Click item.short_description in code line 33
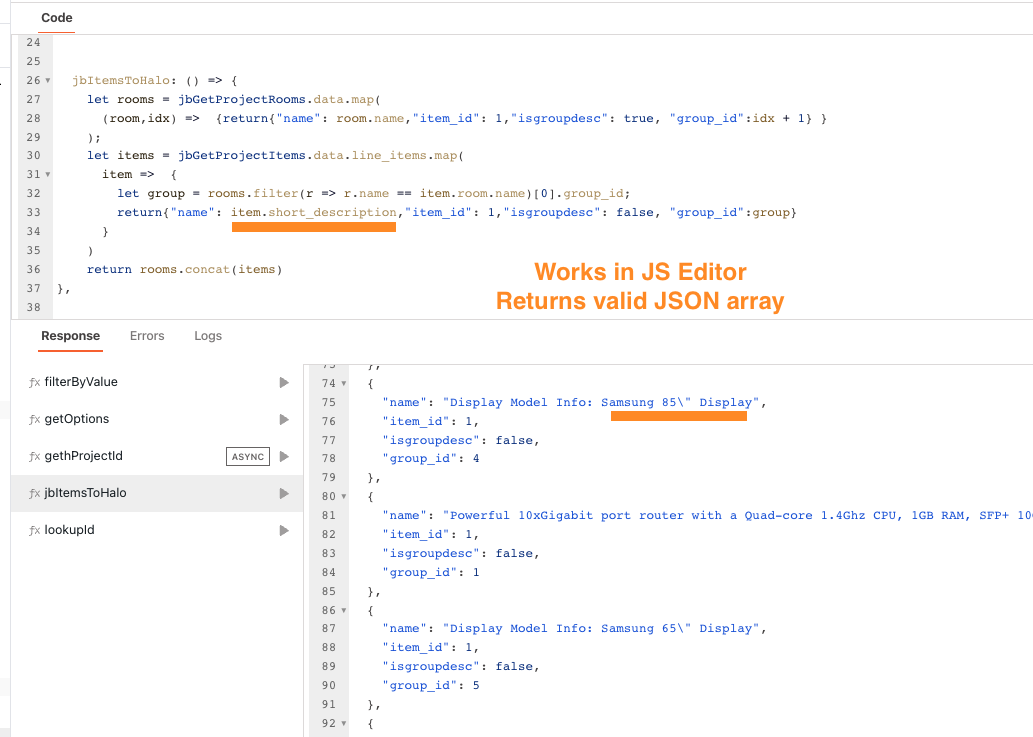 pyautogui.click(x=314, y=212)
